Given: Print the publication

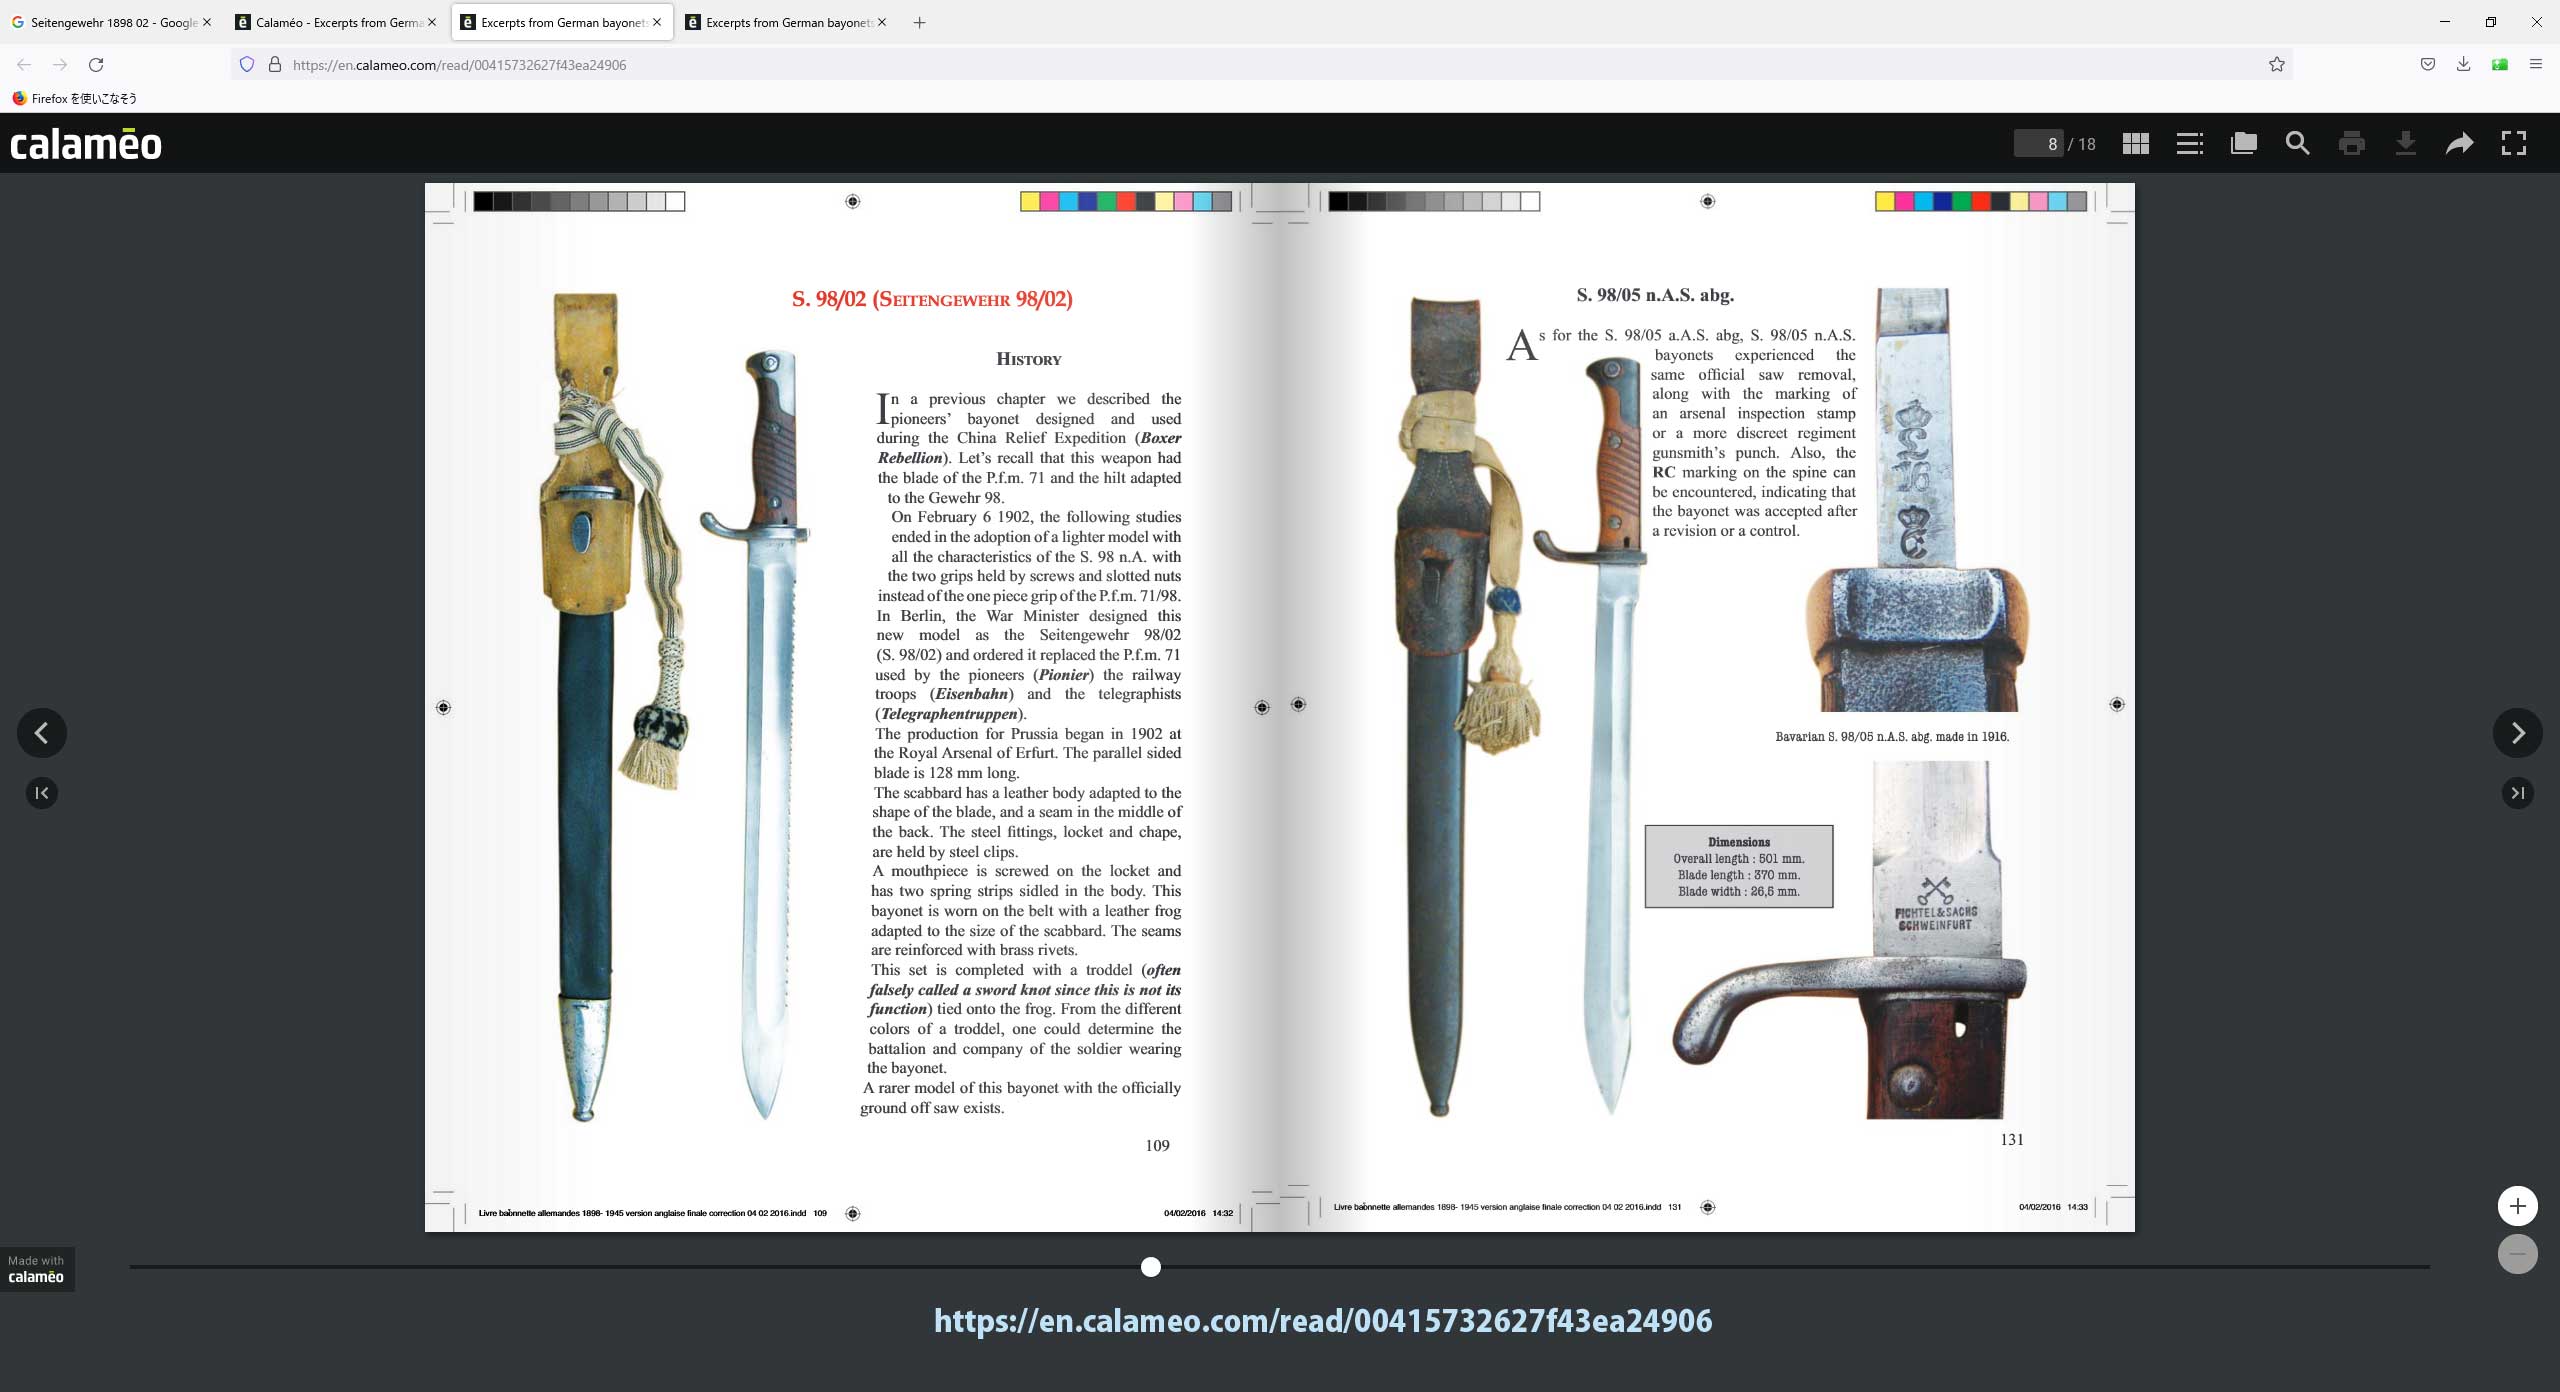Looking at the screenshot, I should [x=2351, y=144].
